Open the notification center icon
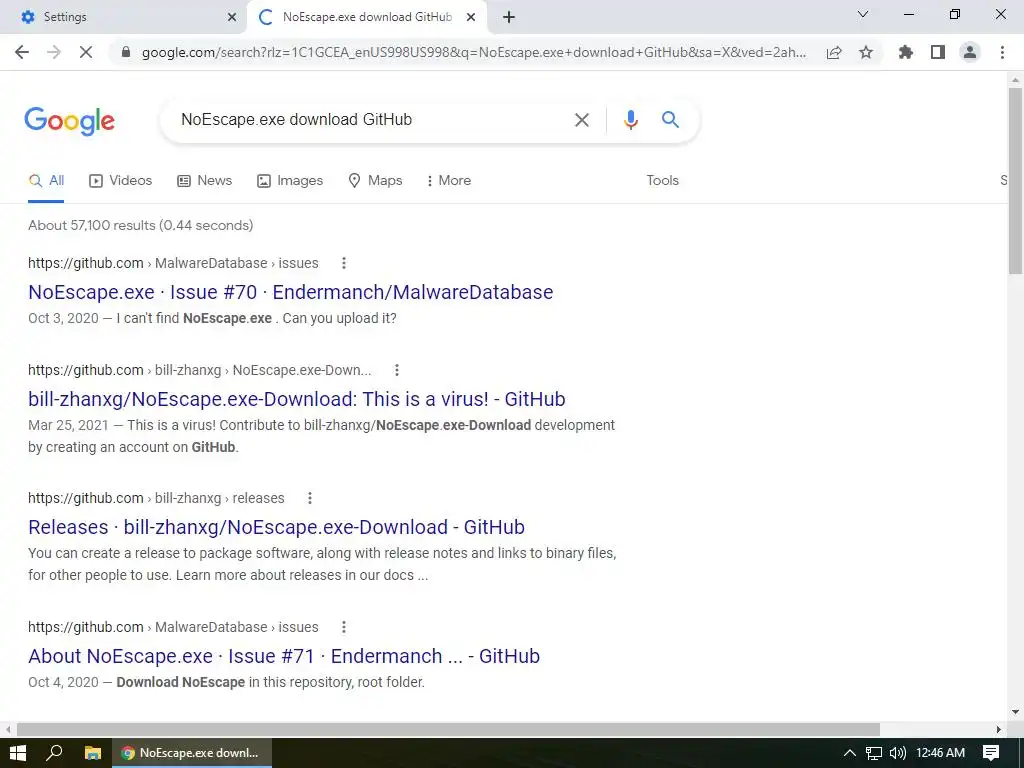This screenshot has width=1024, height=768. coord(991,753)
